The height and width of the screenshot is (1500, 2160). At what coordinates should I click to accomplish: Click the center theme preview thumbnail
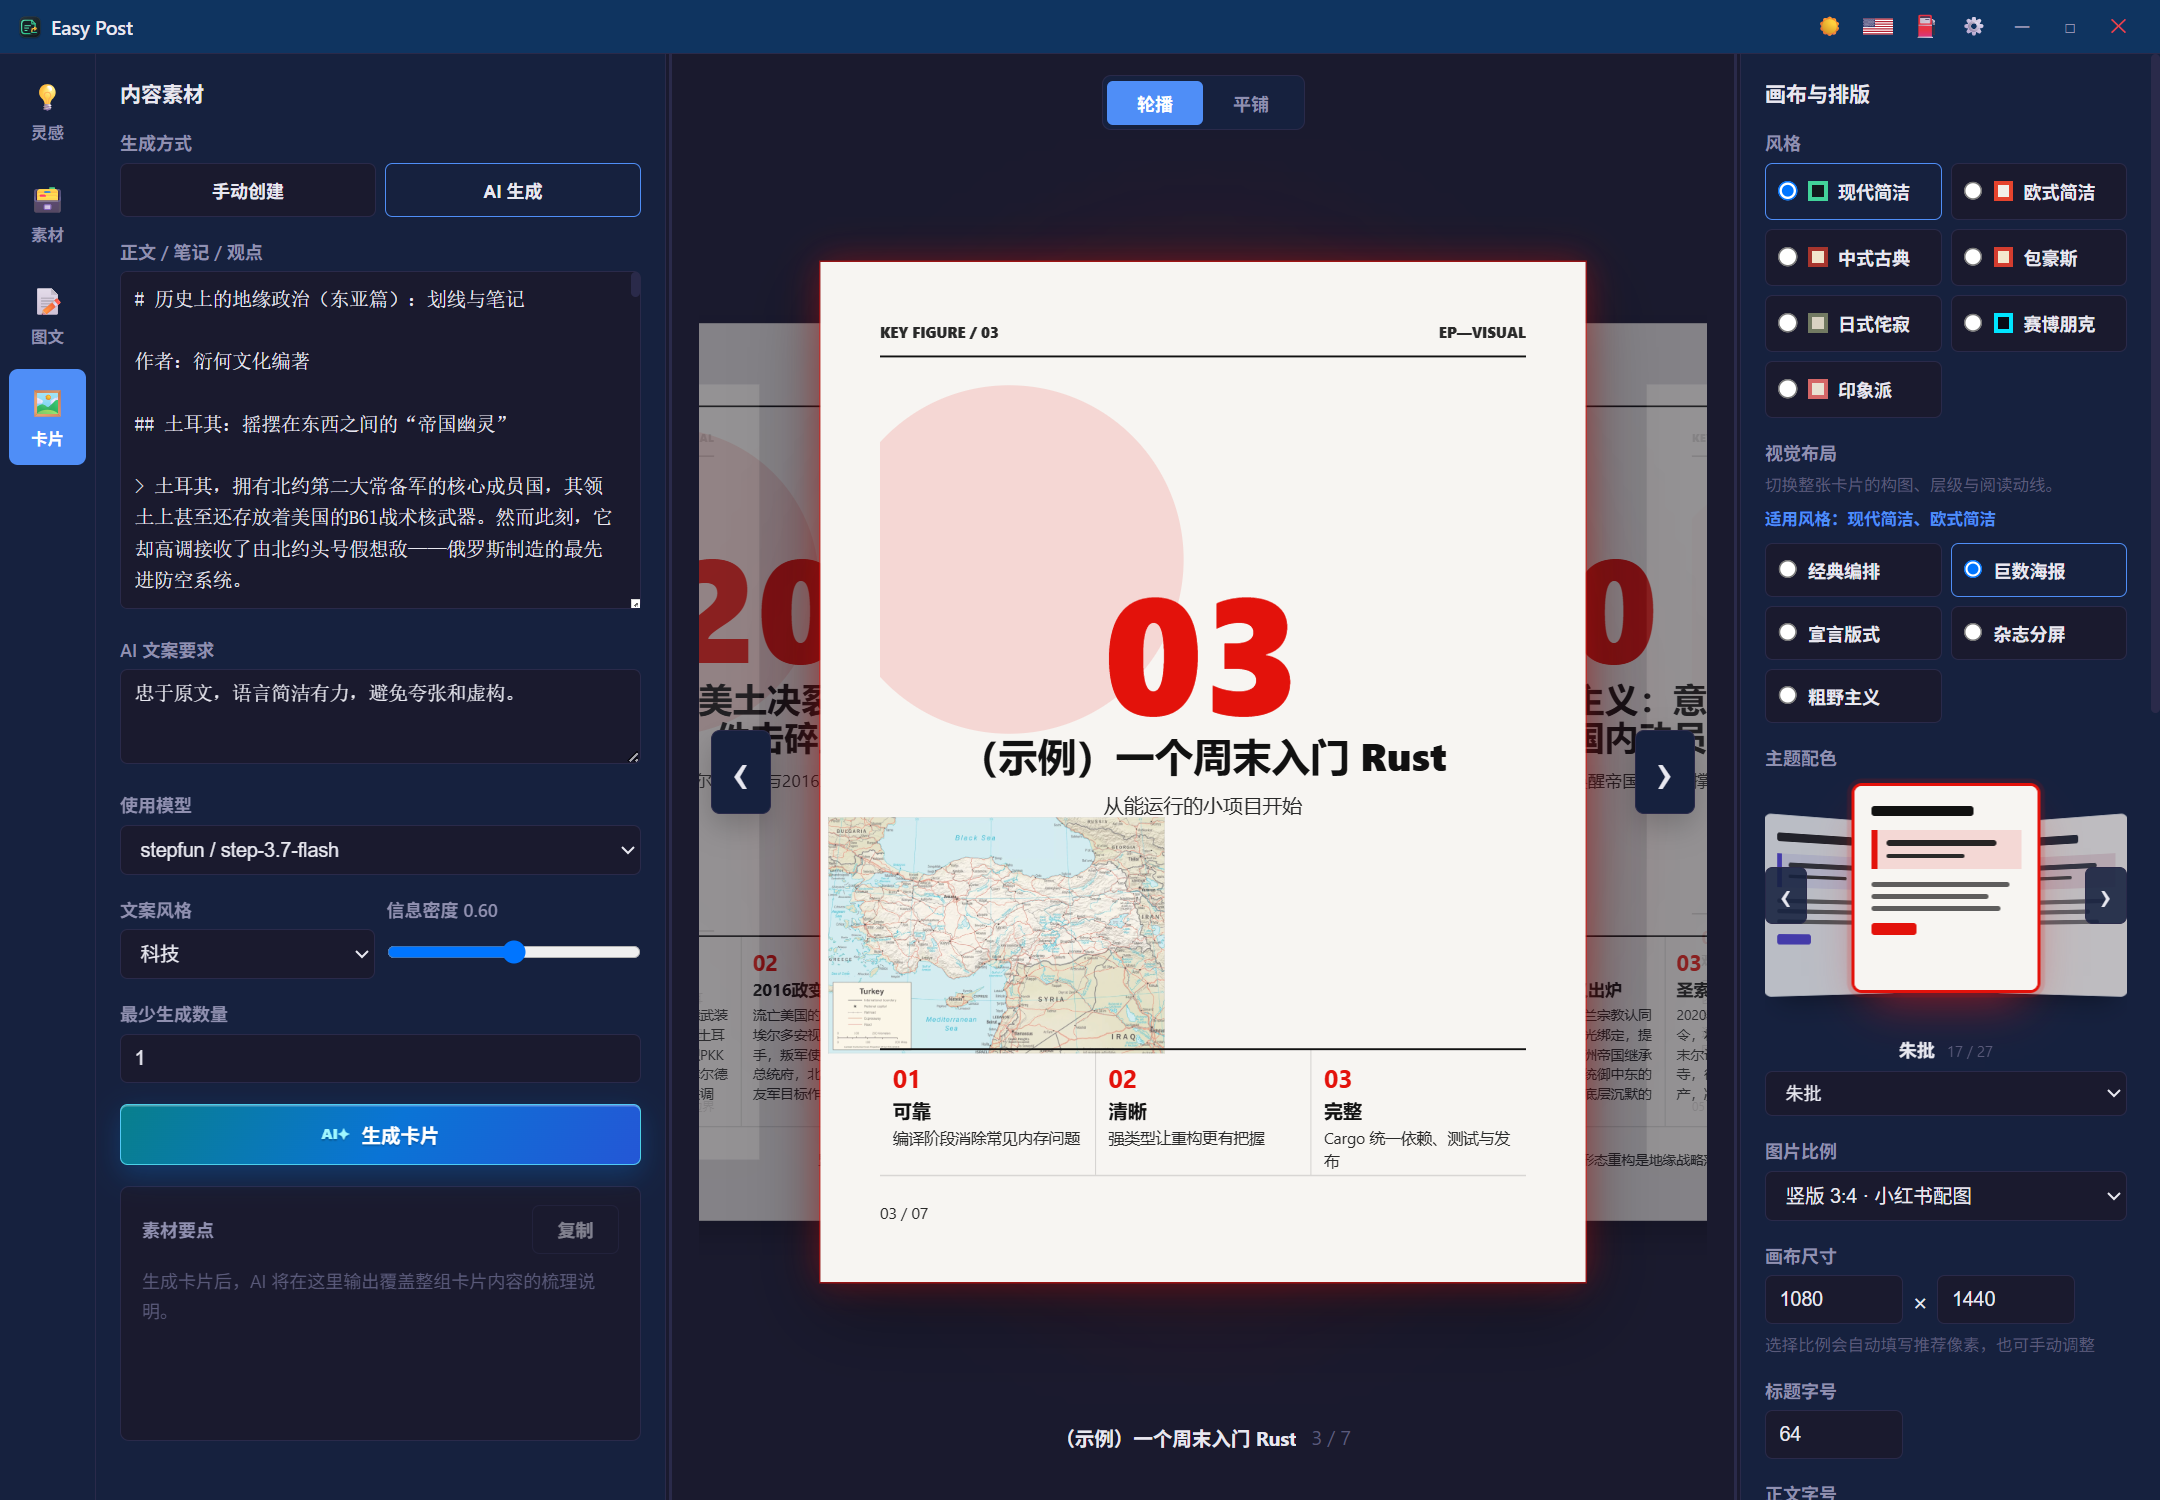[1945, 888]
